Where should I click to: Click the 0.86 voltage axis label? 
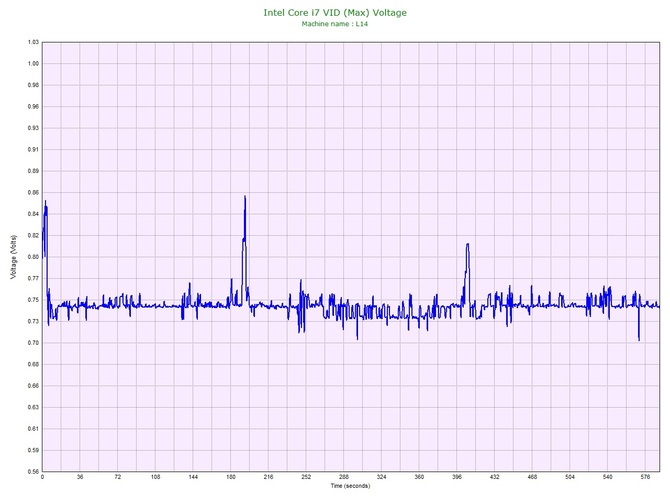(33, 192)
